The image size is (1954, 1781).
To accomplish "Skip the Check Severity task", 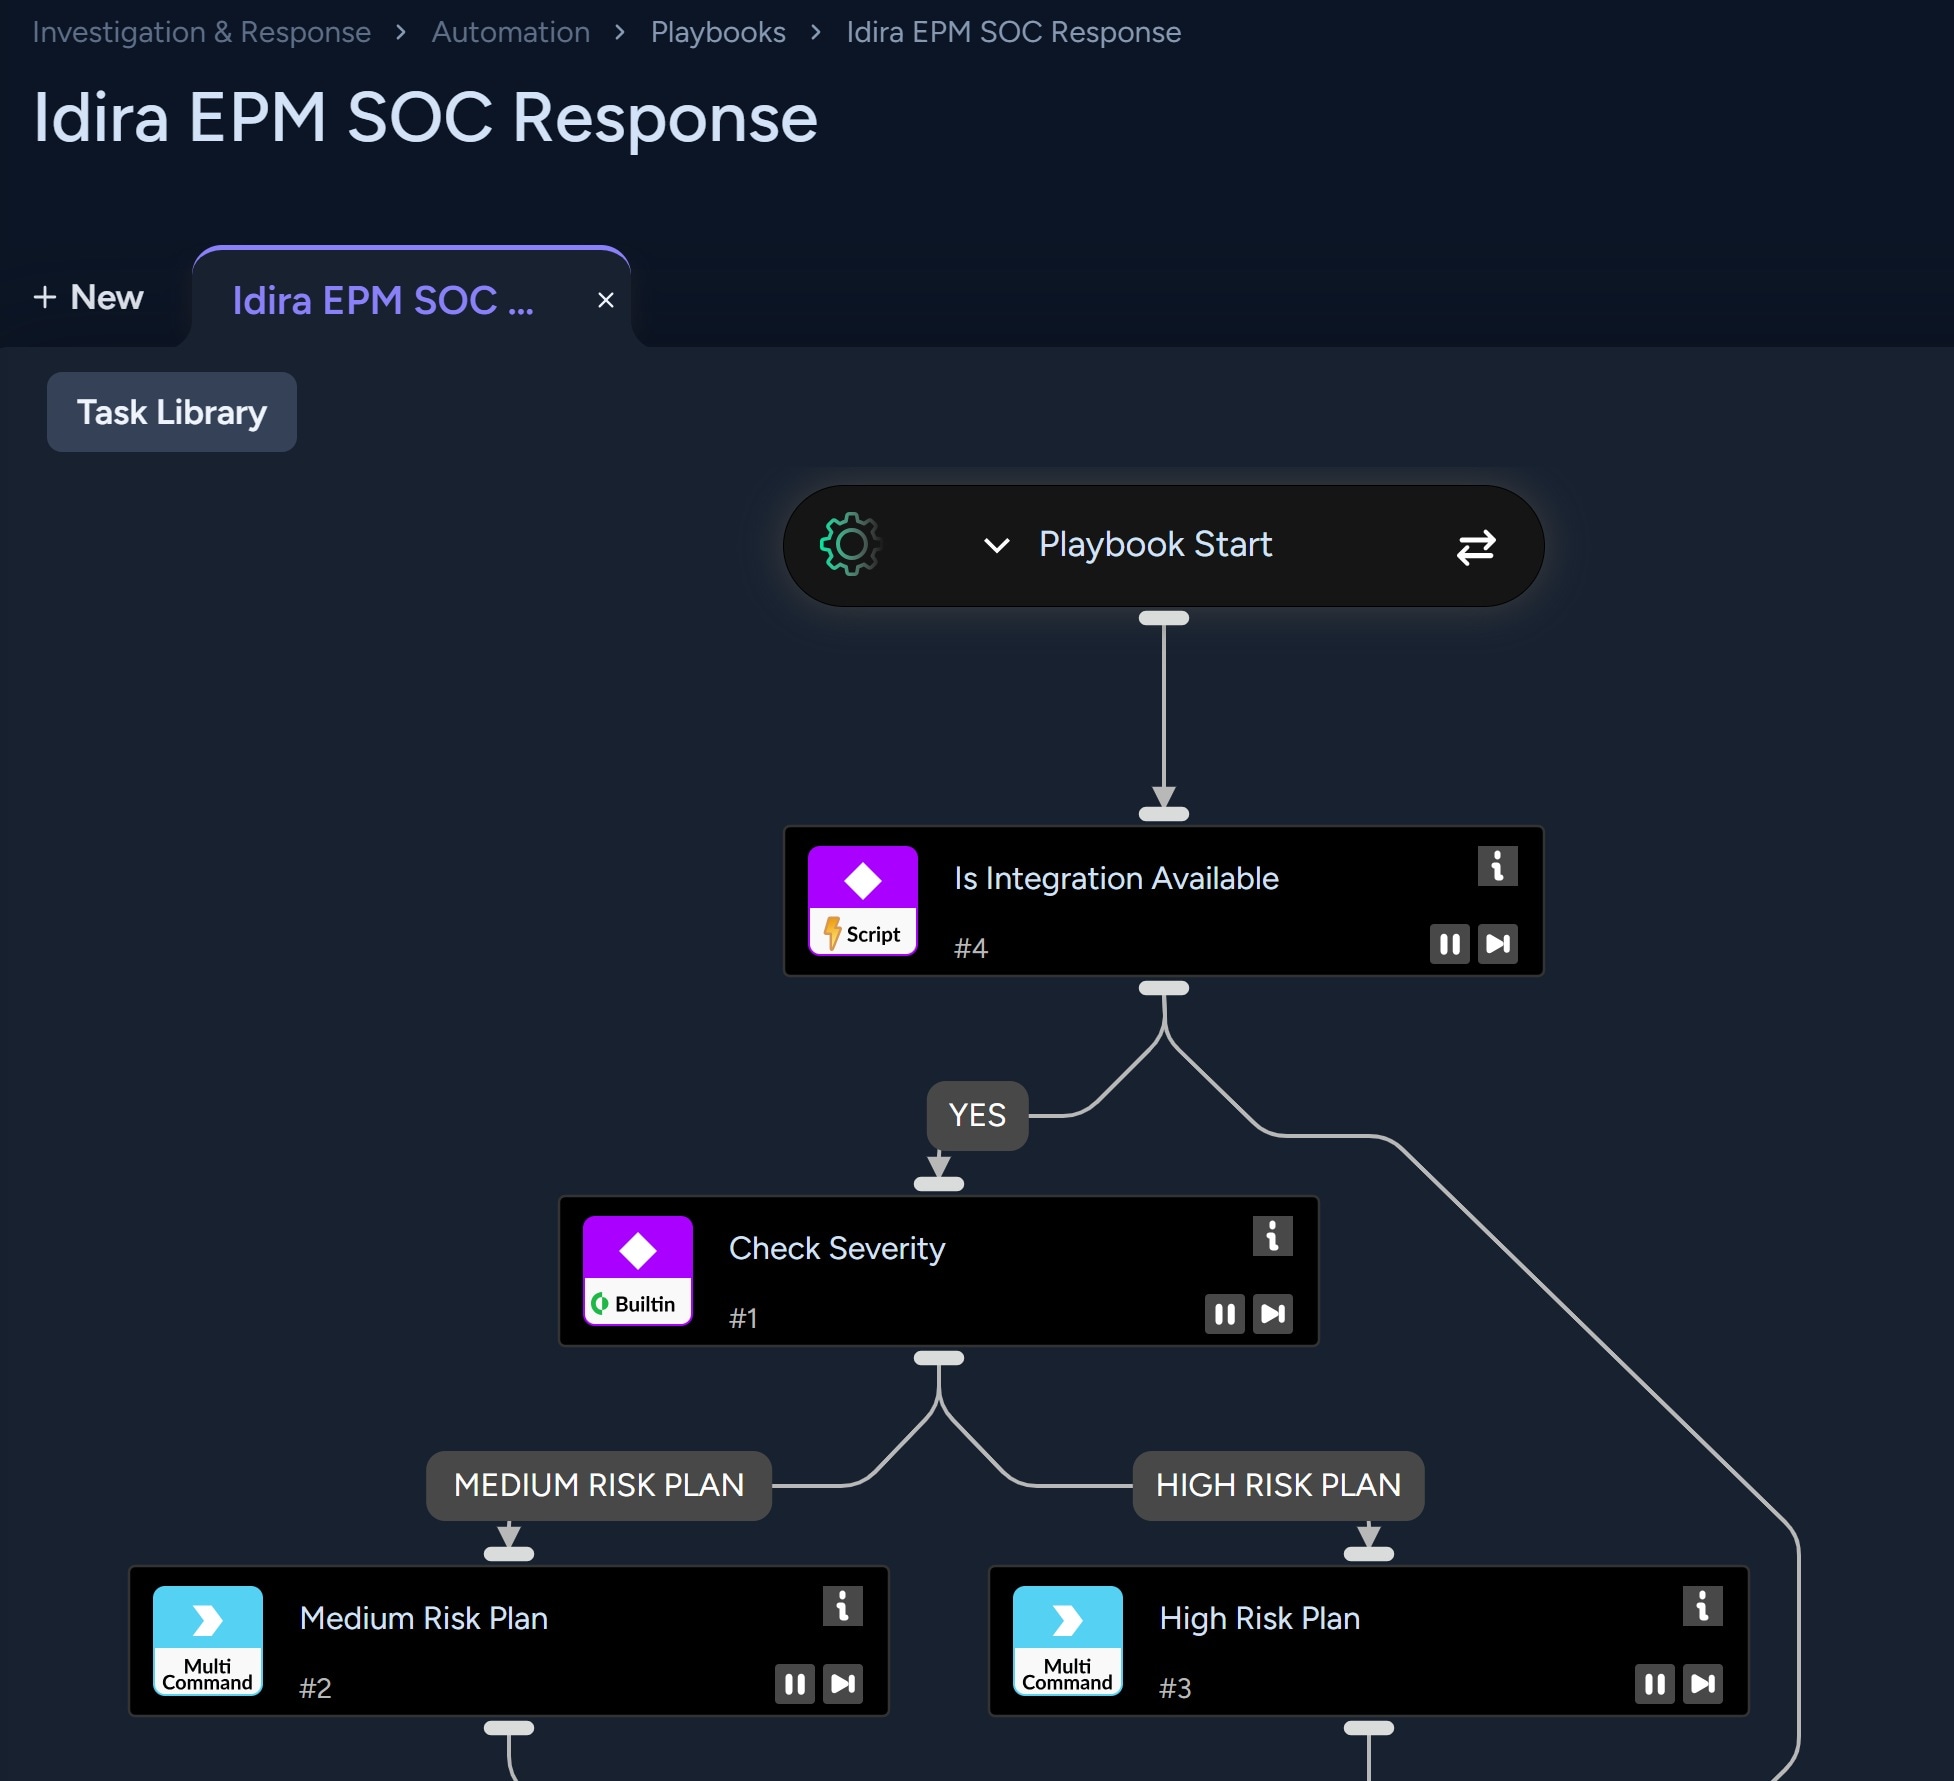I will pos(1272,1314).
